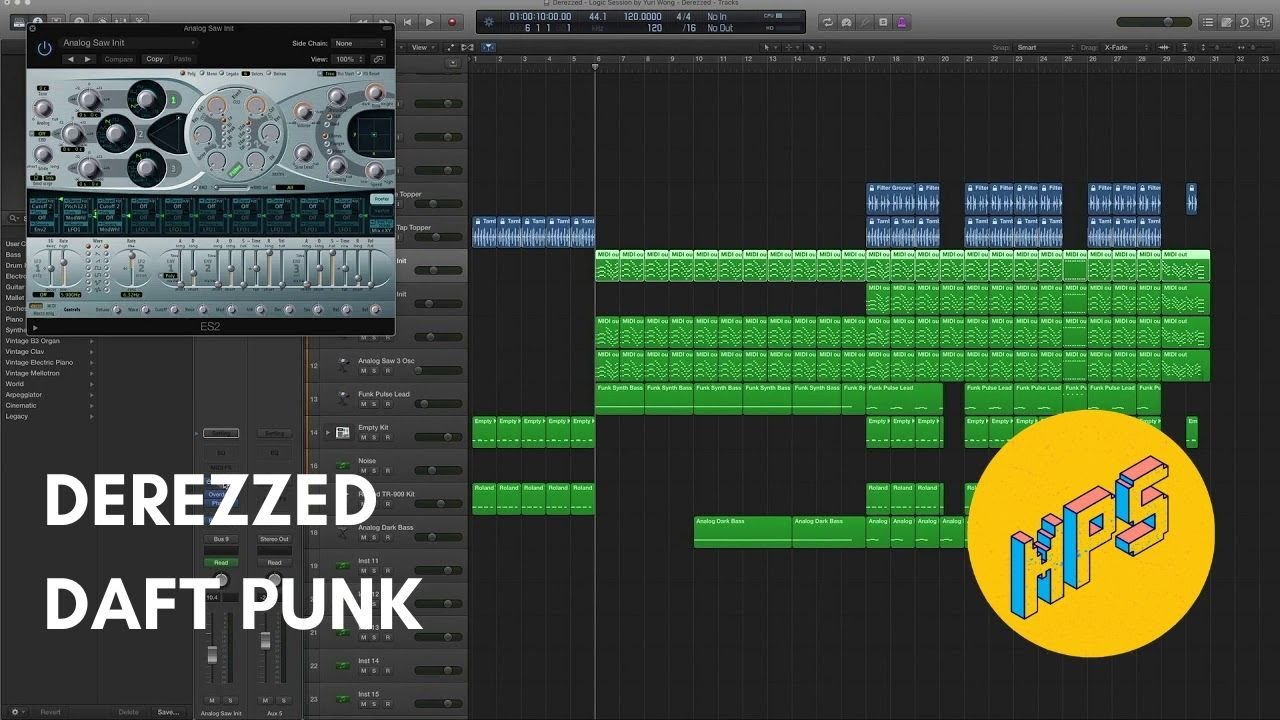Click the Play button in transport
Image resolution: width=1280 pixels, height=720 pixels.
click(430, 21)
